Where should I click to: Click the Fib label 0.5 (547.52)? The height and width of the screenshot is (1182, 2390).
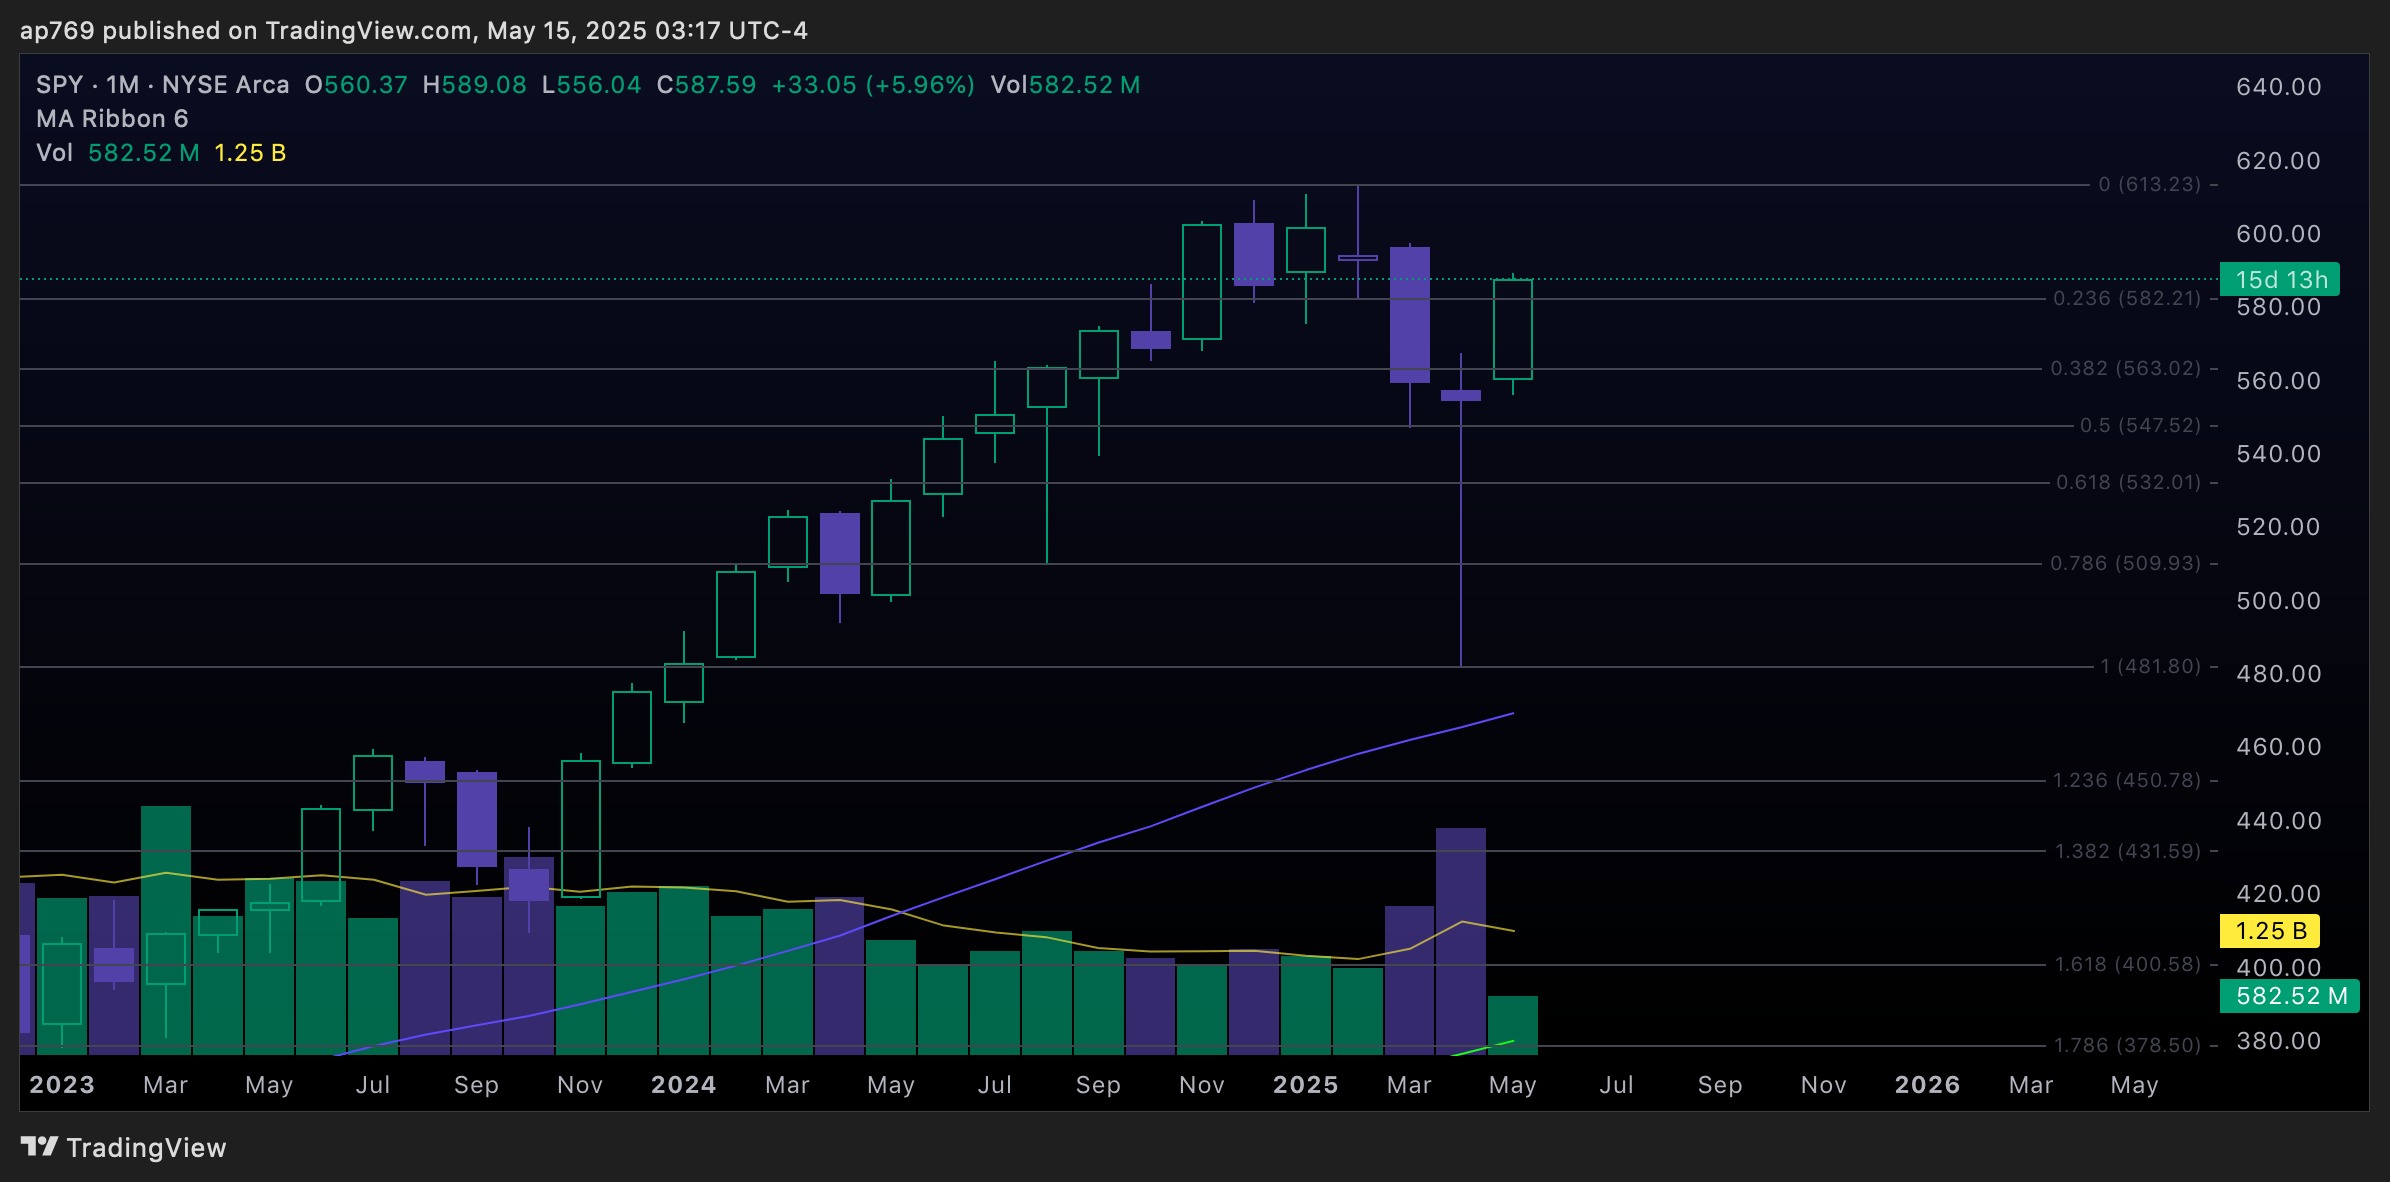2140,425
